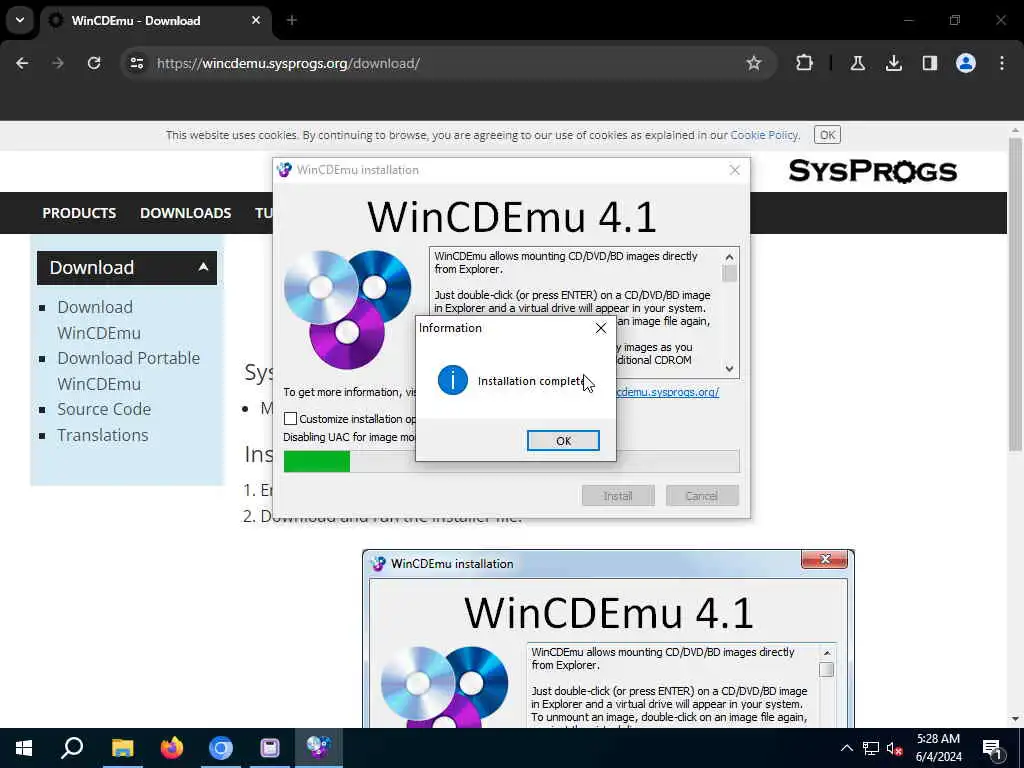
Task: Open Download WinCDEmu sidebar link
Action: click(99, 320)
